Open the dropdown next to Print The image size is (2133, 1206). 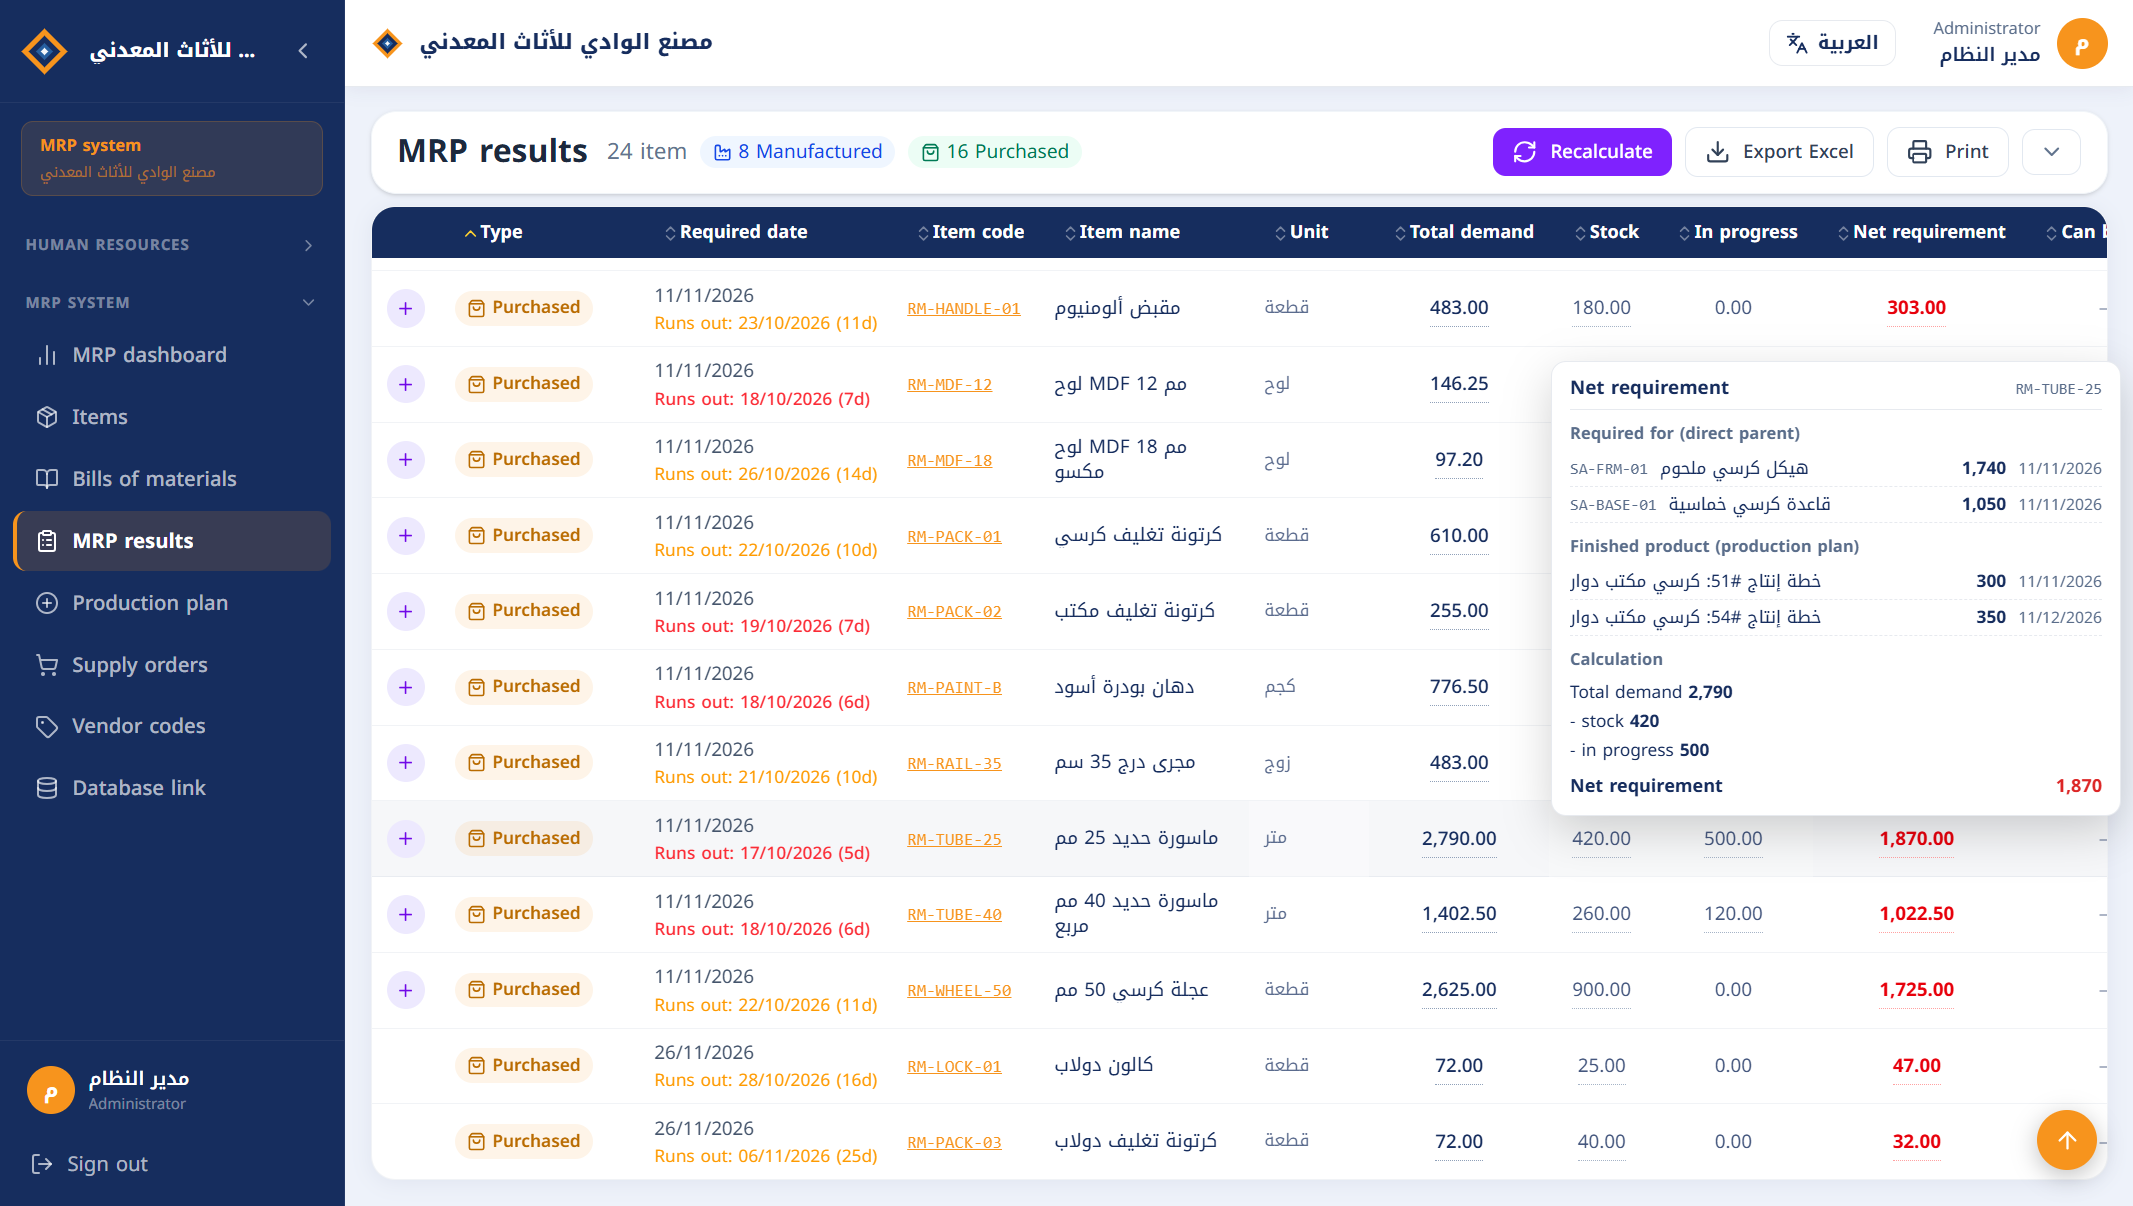pyautogui.click(x=2051, y=152)
